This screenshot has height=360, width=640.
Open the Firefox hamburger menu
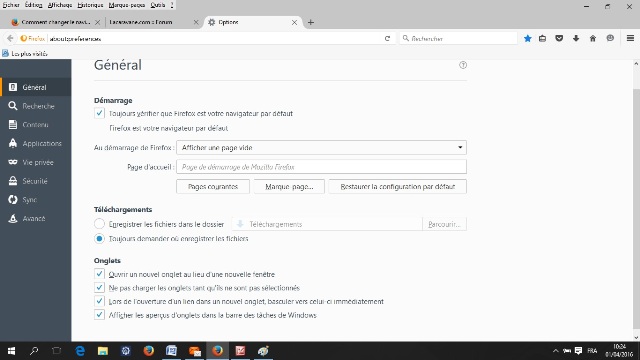coord(630,38)
